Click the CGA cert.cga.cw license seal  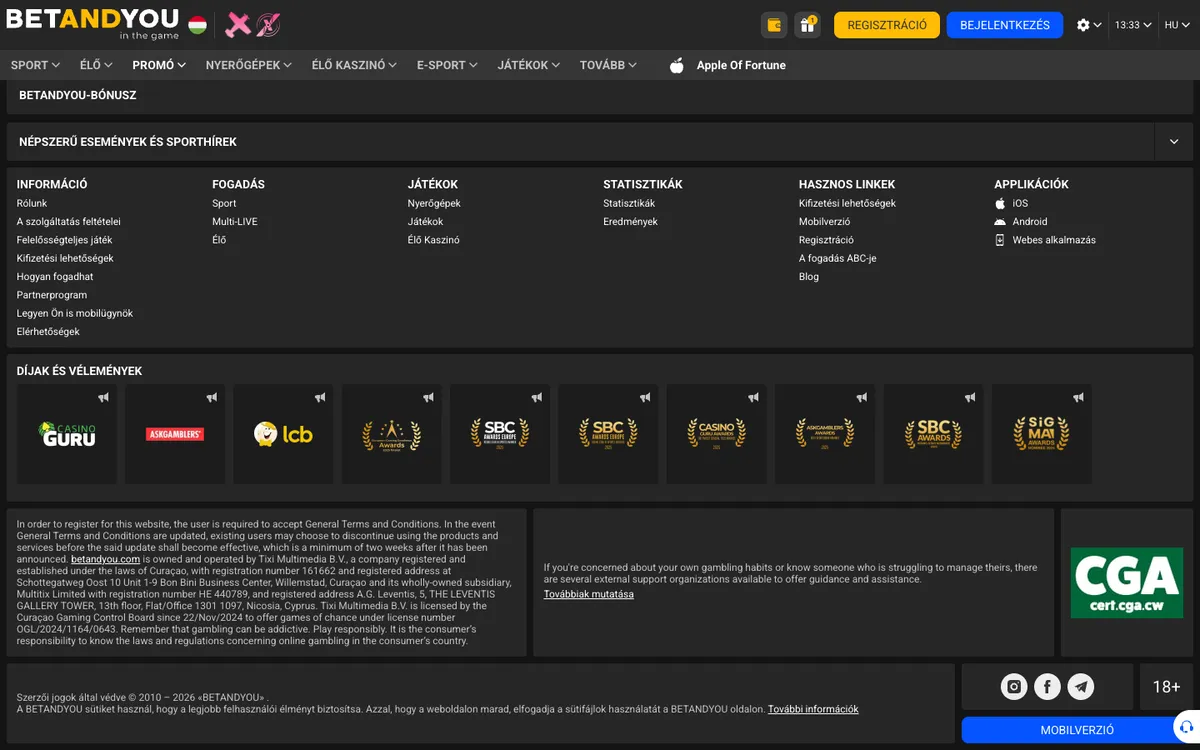[x=1126, y=582]
